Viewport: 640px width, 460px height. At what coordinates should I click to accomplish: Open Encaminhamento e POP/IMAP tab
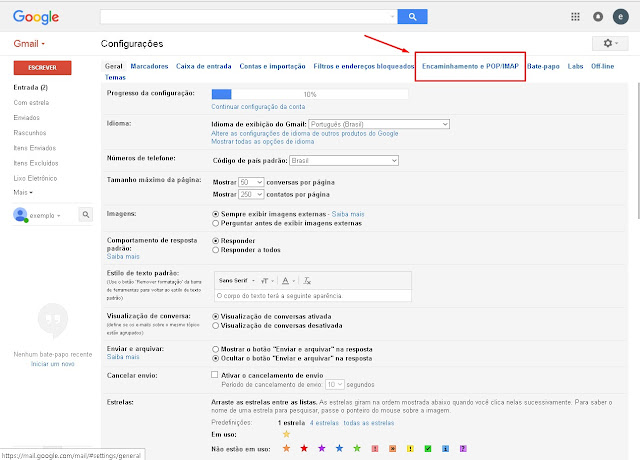coord(470,66)
